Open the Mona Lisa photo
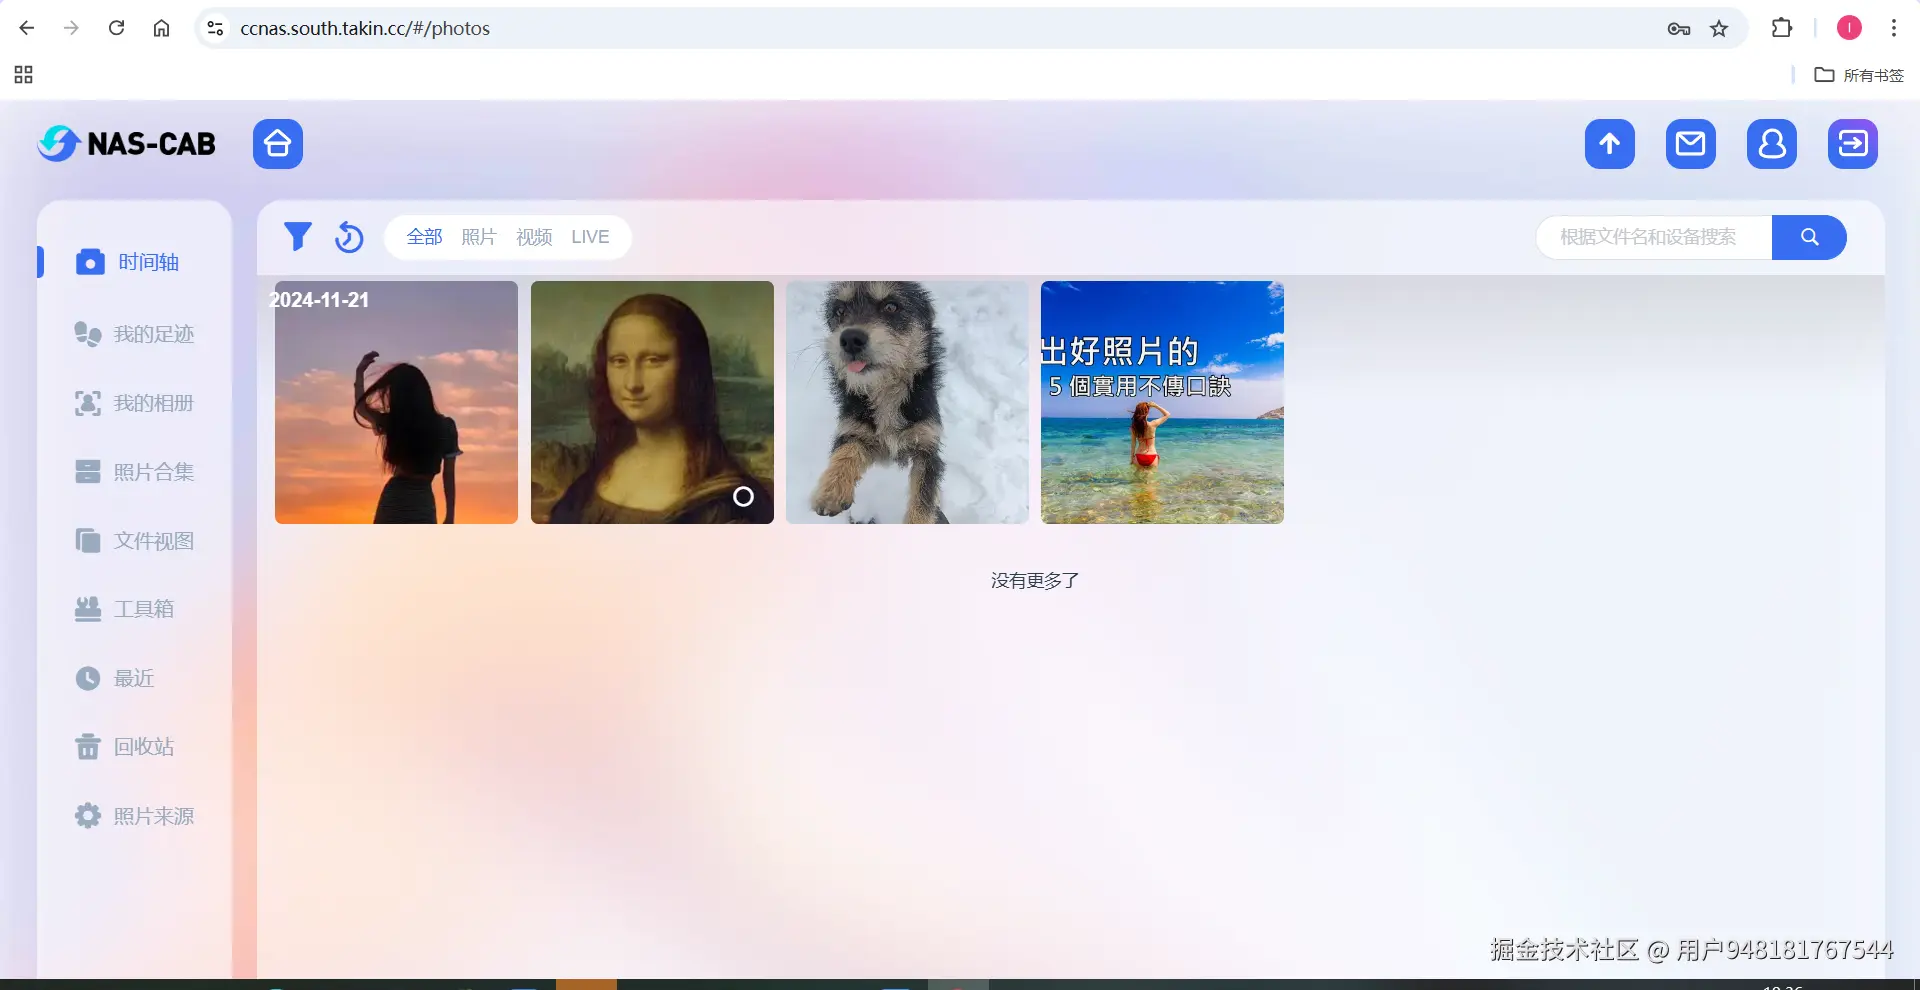This screenshot has width=1920, height=990. 652,402
